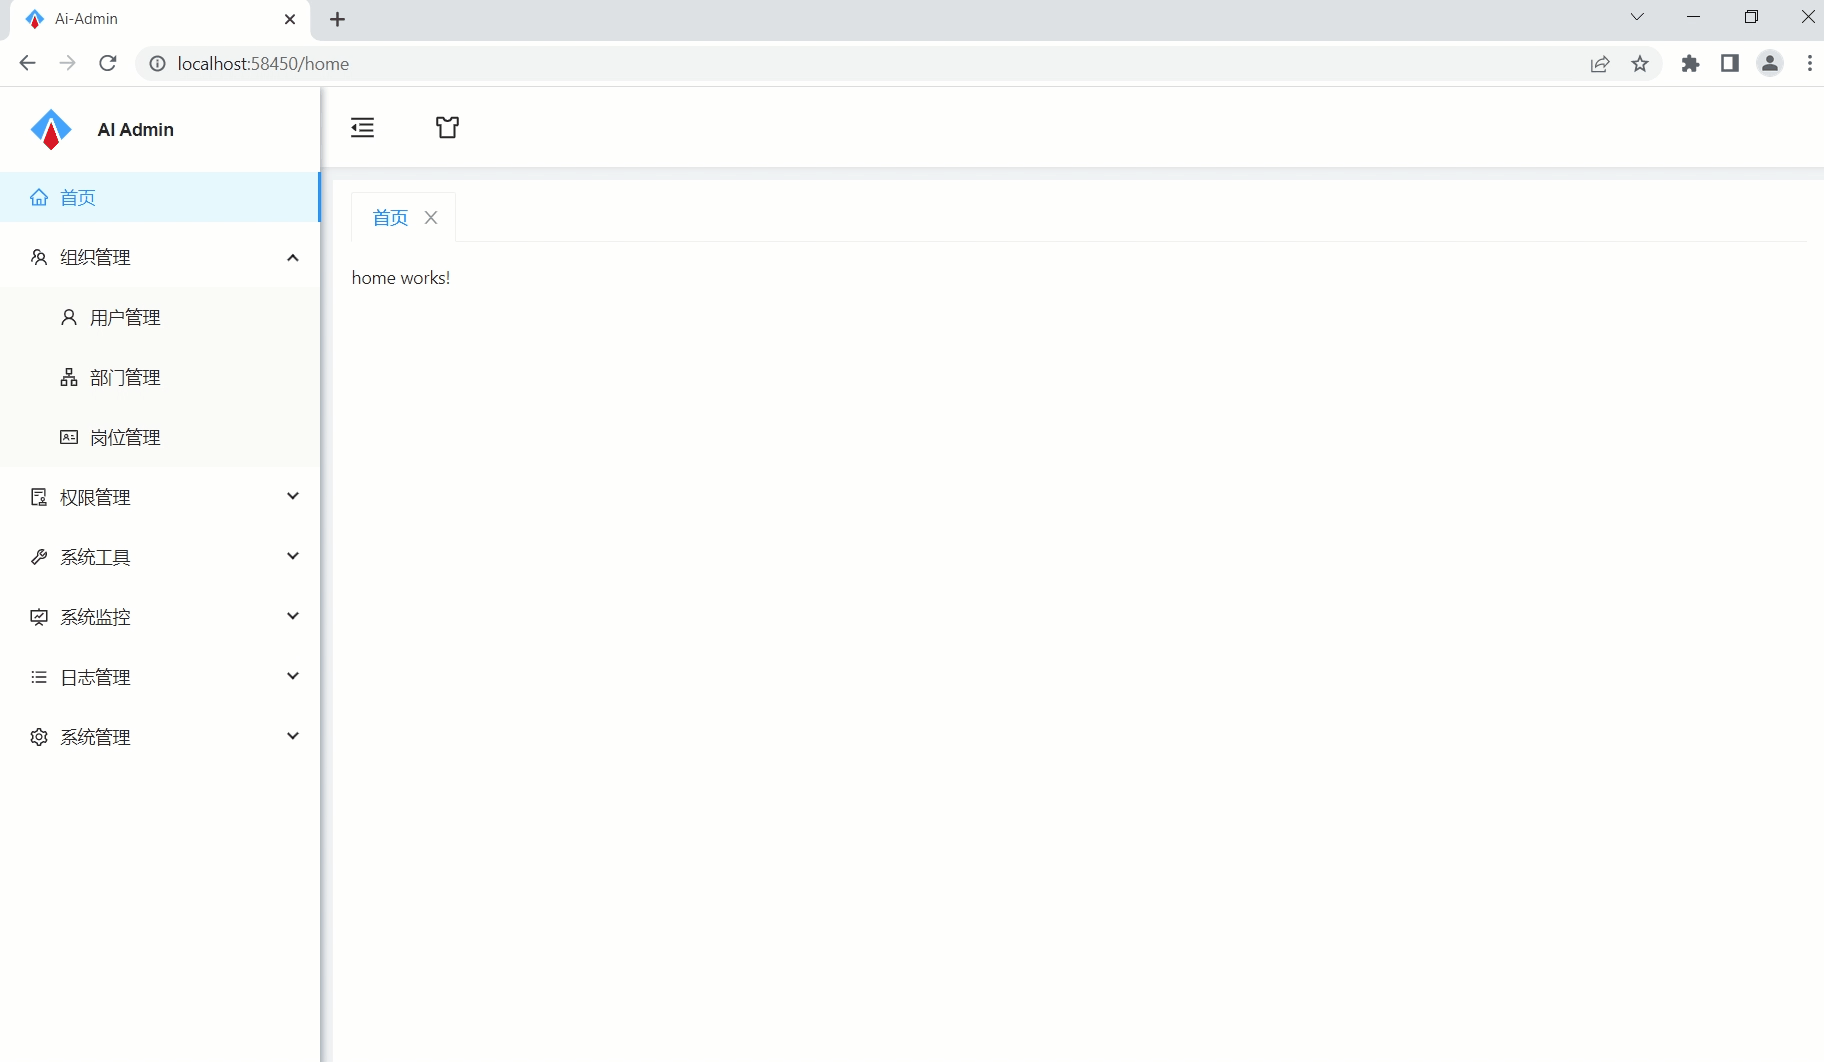The image size is (1824, 1062).
Task: Expand the 日志管理 submenu arrow
Action: coord(293,676)
